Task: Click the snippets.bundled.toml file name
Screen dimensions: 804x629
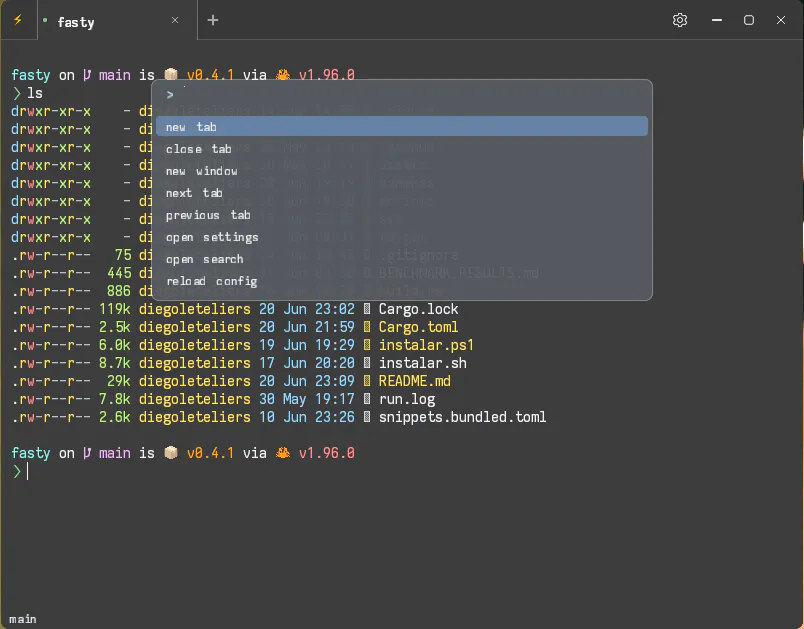Action: [x=462, y=417]
